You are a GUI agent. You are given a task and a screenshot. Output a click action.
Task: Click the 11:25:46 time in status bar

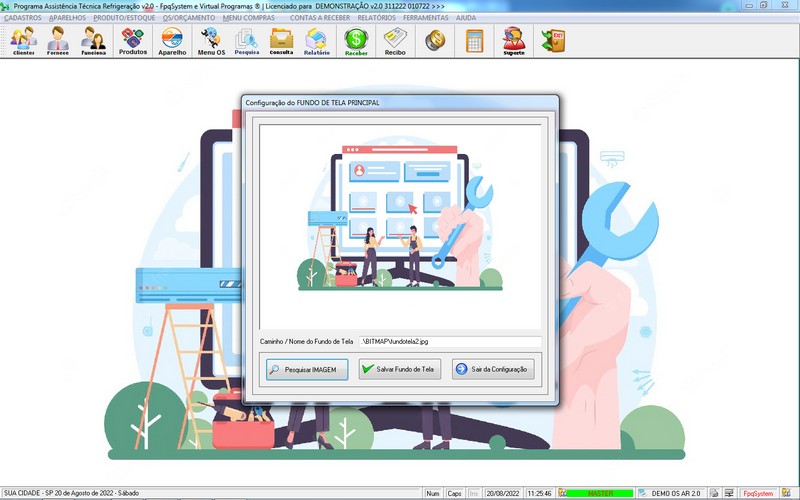tap(539, 493)
